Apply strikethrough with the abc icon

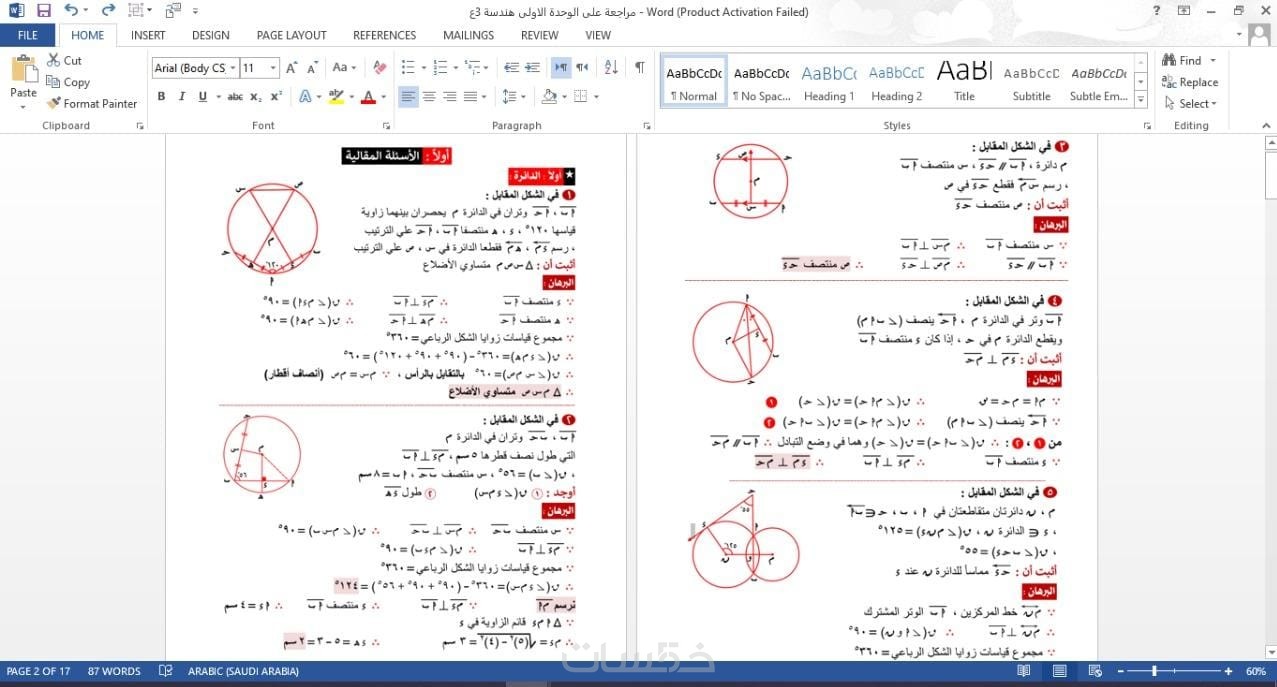pos(235,97)
